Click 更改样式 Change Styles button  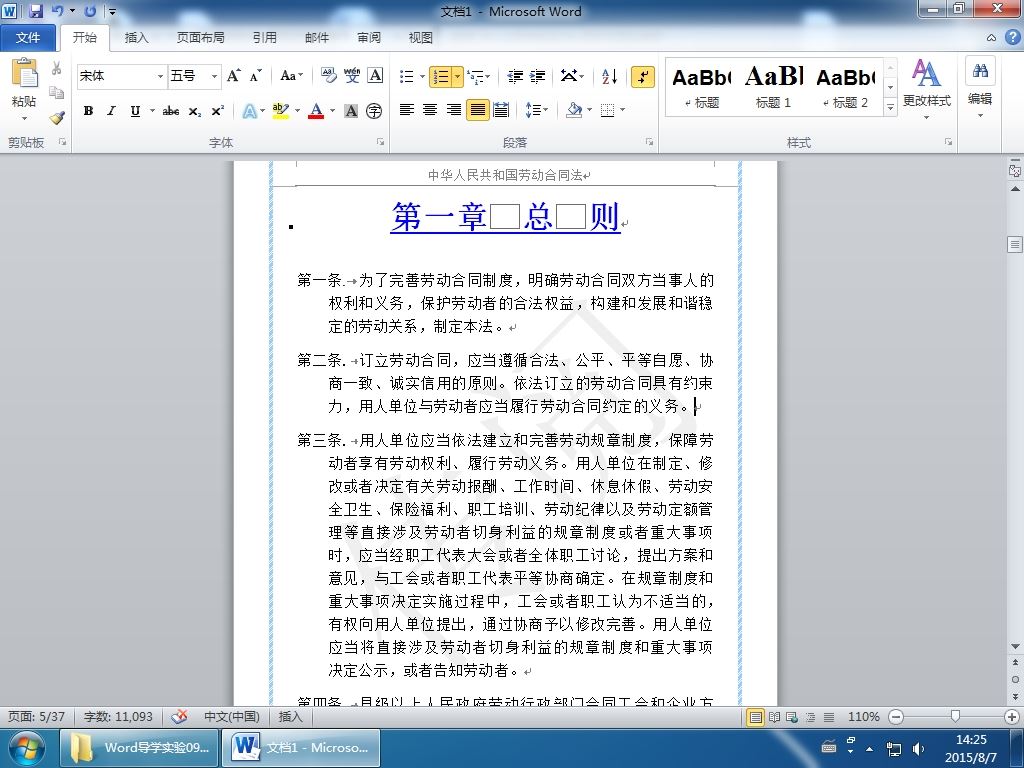[x=926, y=89]
